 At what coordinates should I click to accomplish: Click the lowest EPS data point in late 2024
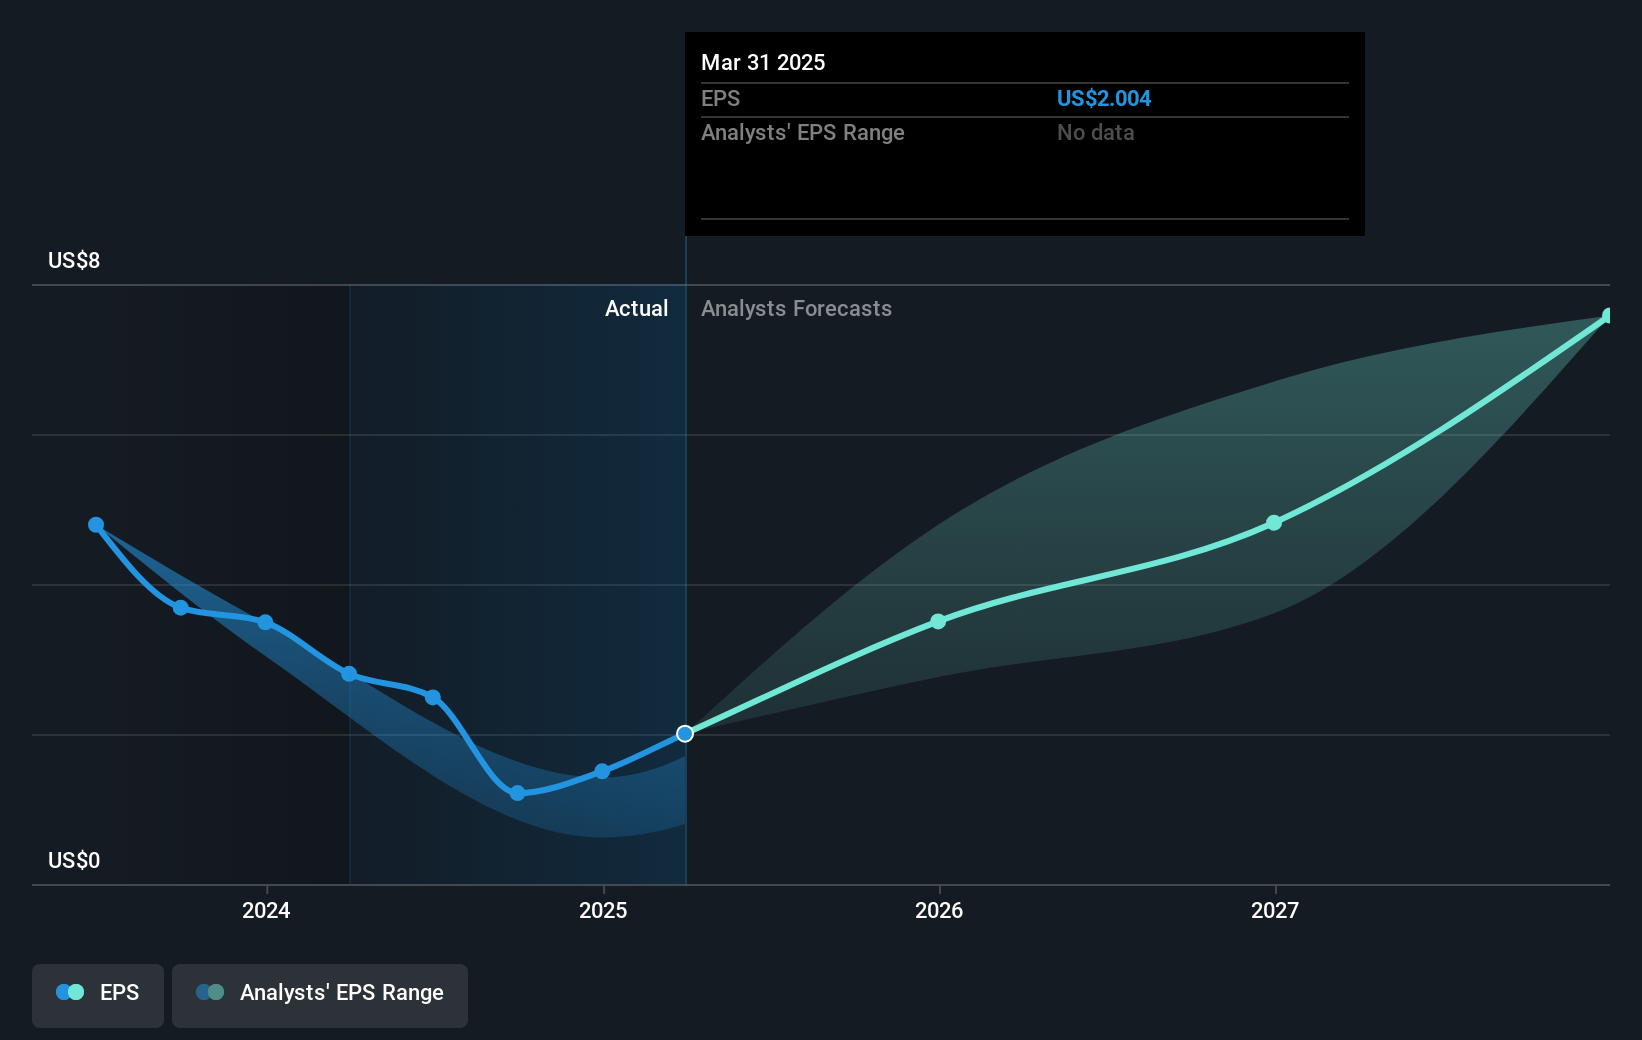517,793
